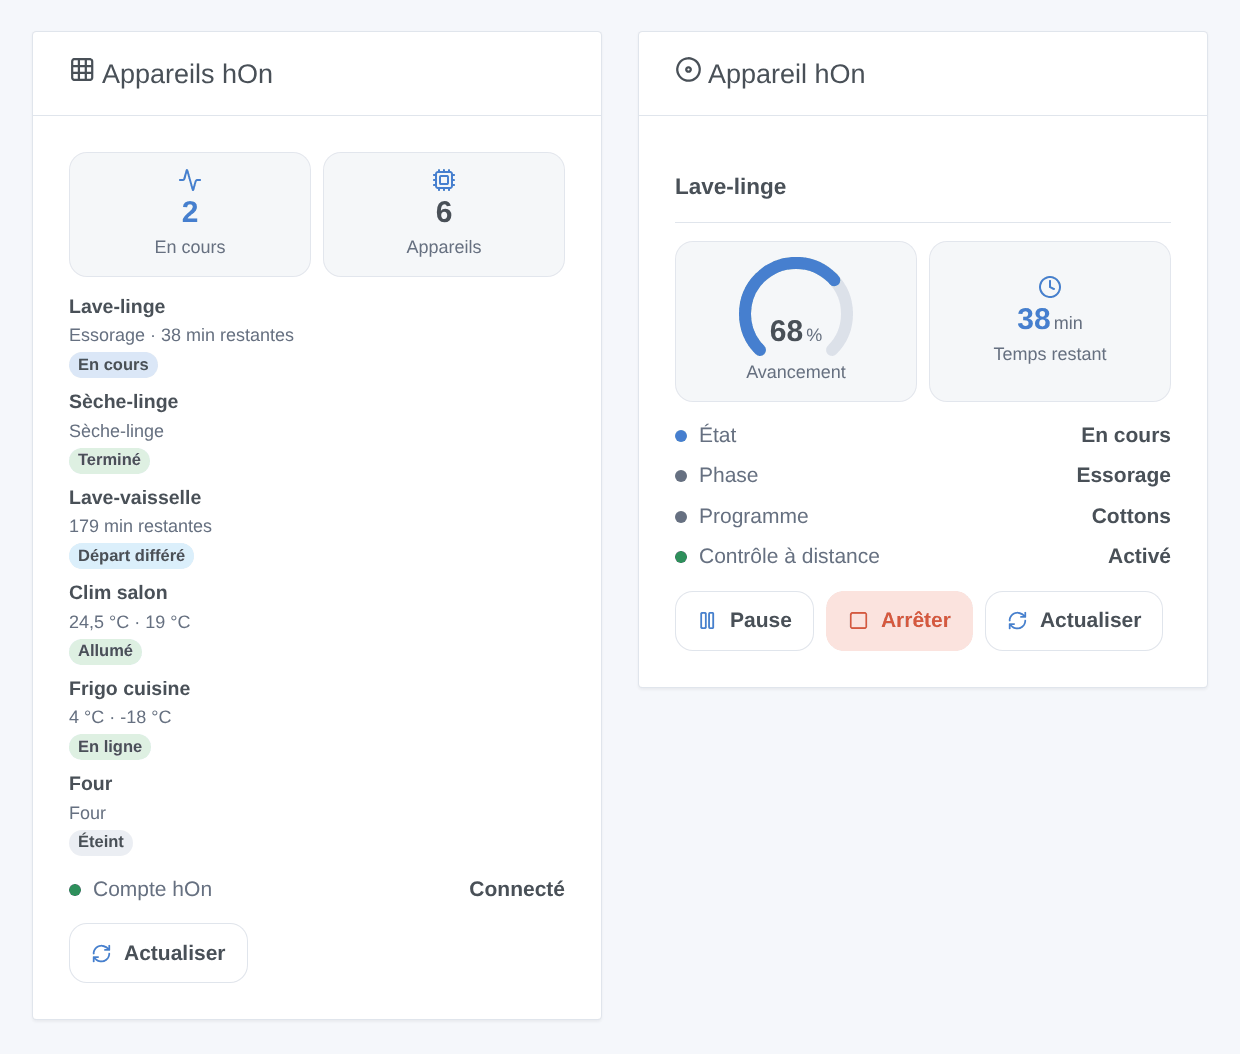Click 4 °C · -18 °C temperature text
This screenshot has width=1240, height=1054.
pos(120,717)
